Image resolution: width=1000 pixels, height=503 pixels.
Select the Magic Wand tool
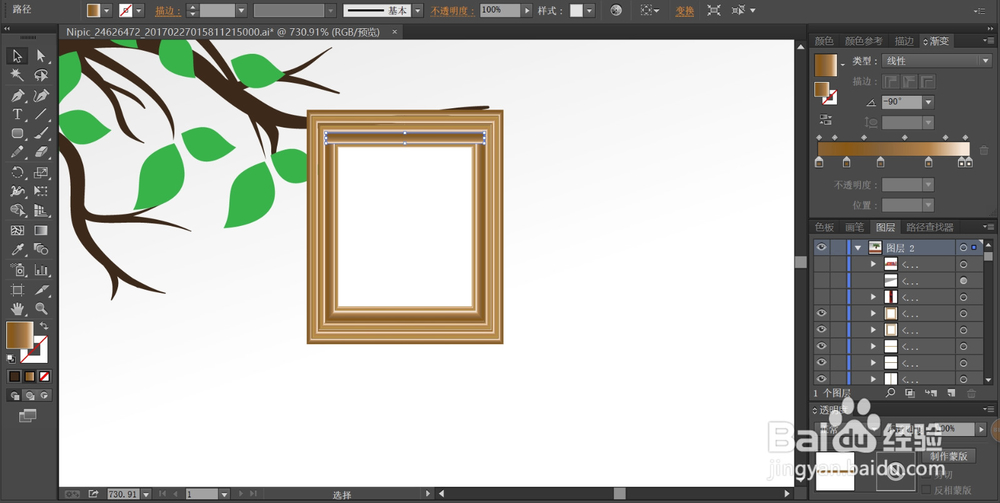[17, 75]
